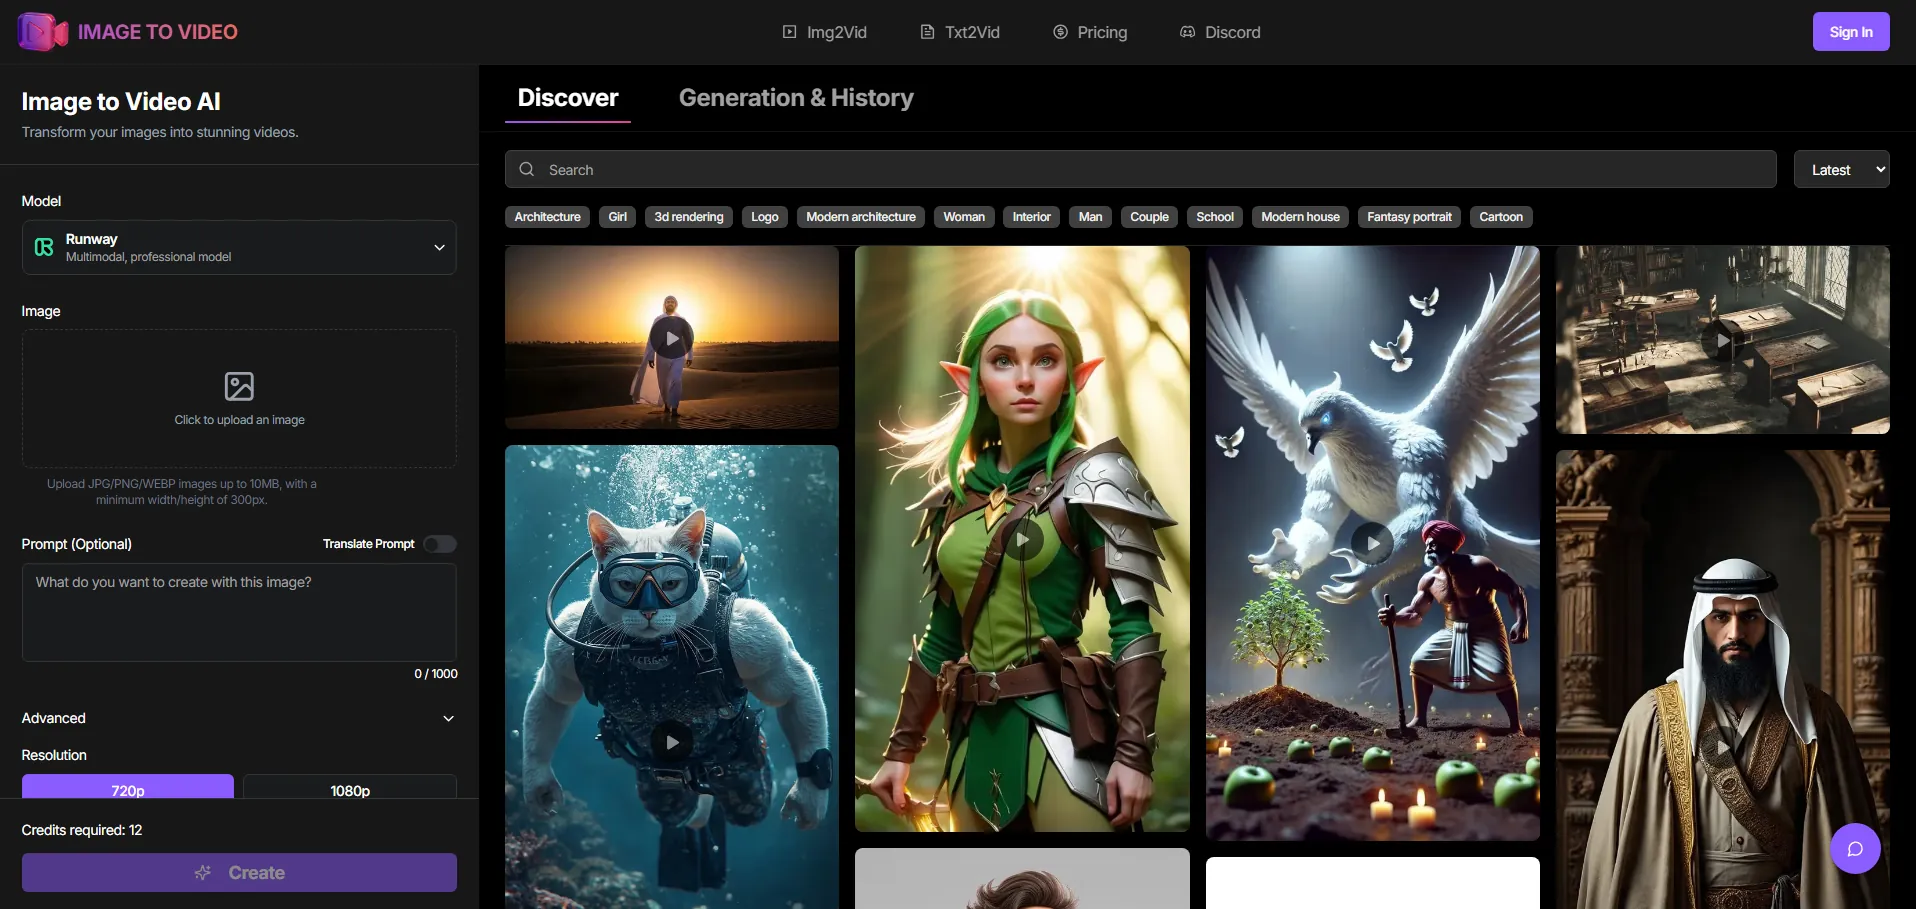Image resolution: width=1916 pixels, height=909 pixels.
Task: Click the search magnifier icon
Action: click(x=527, y=170)
